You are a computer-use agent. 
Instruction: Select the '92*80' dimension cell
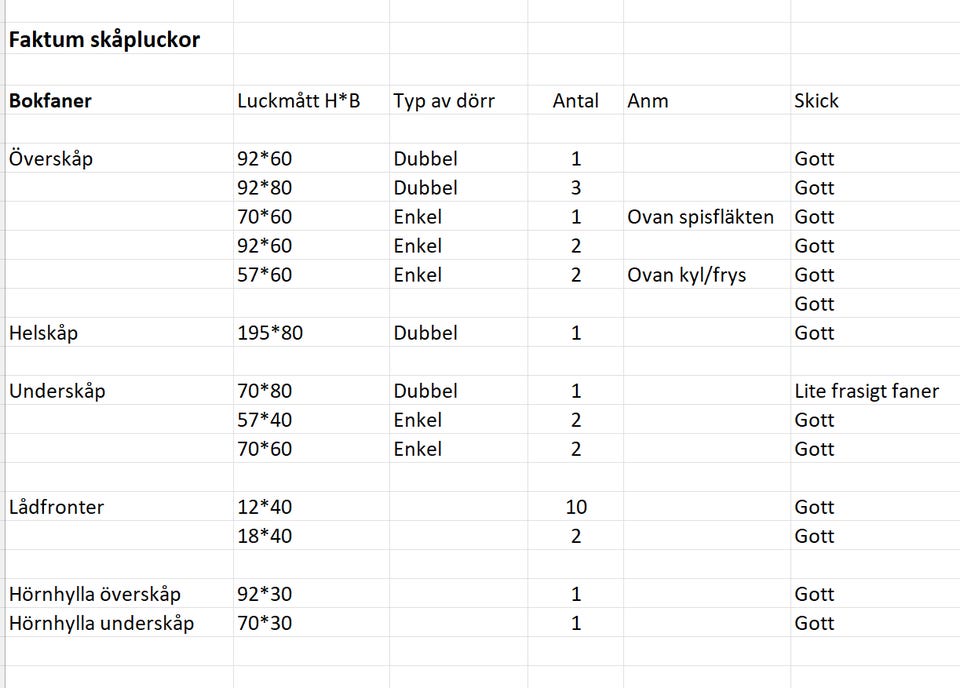pos(265,188)
